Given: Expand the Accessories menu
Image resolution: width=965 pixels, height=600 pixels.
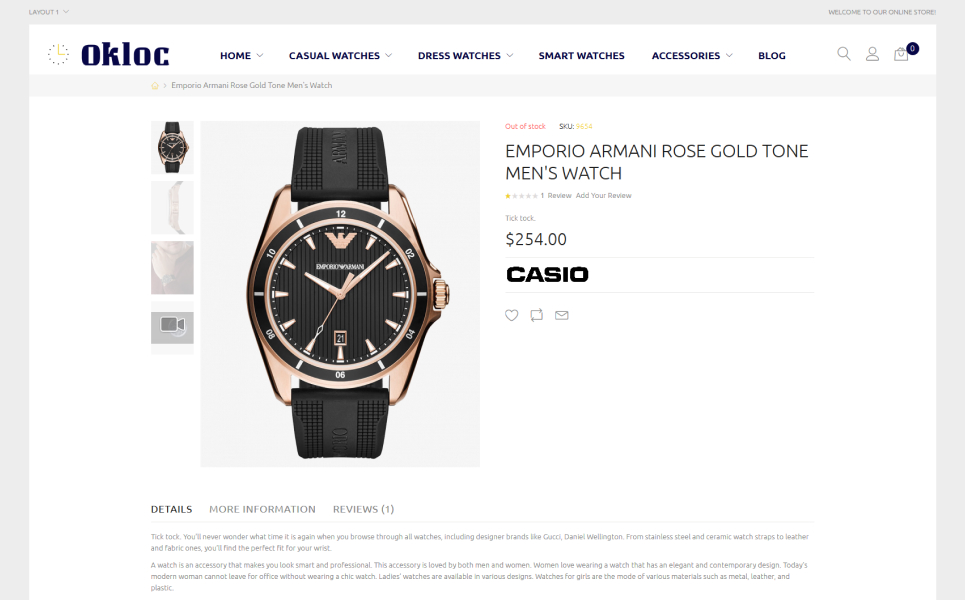Looking at the screenshot, I should point(692,56).
